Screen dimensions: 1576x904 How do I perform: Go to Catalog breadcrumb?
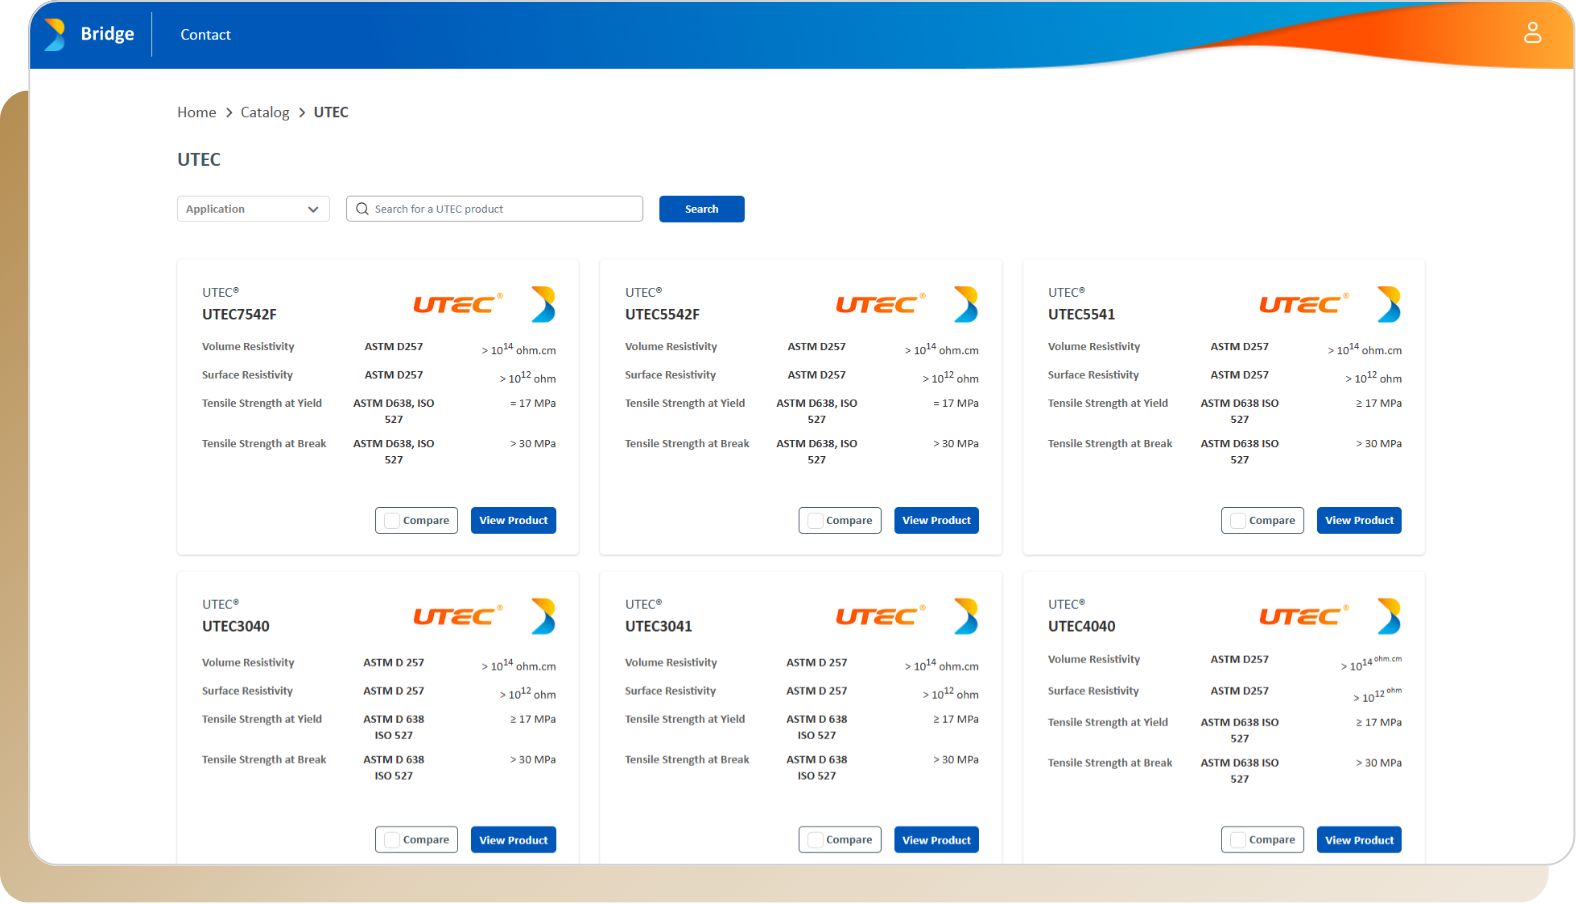265,112
